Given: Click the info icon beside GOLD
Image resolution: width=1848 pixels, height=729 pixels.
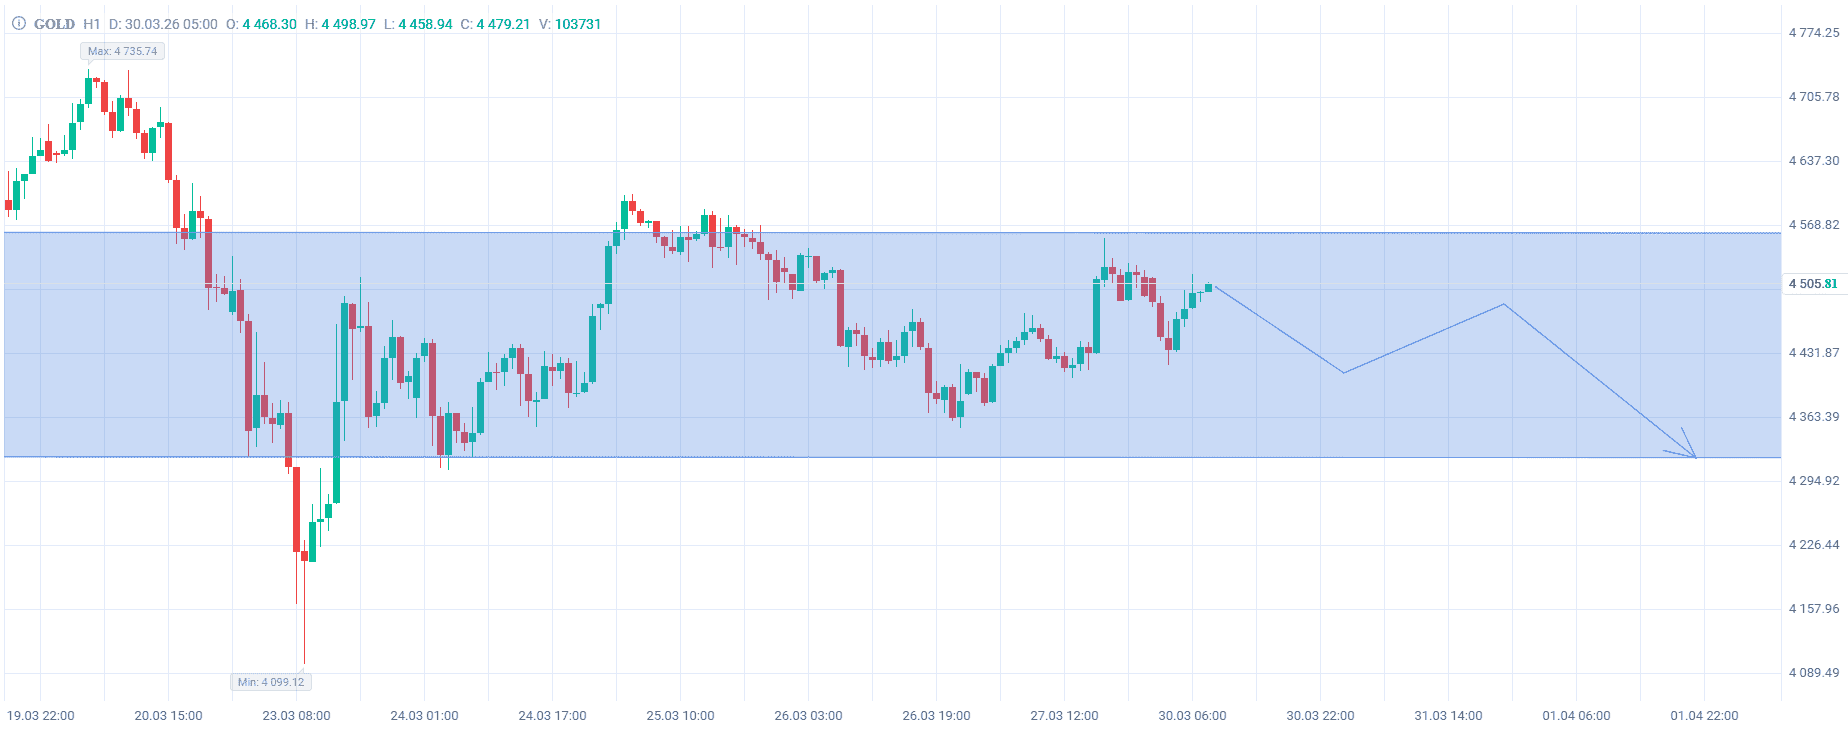Looking at the screenshot, I should (x=18, y=23).
